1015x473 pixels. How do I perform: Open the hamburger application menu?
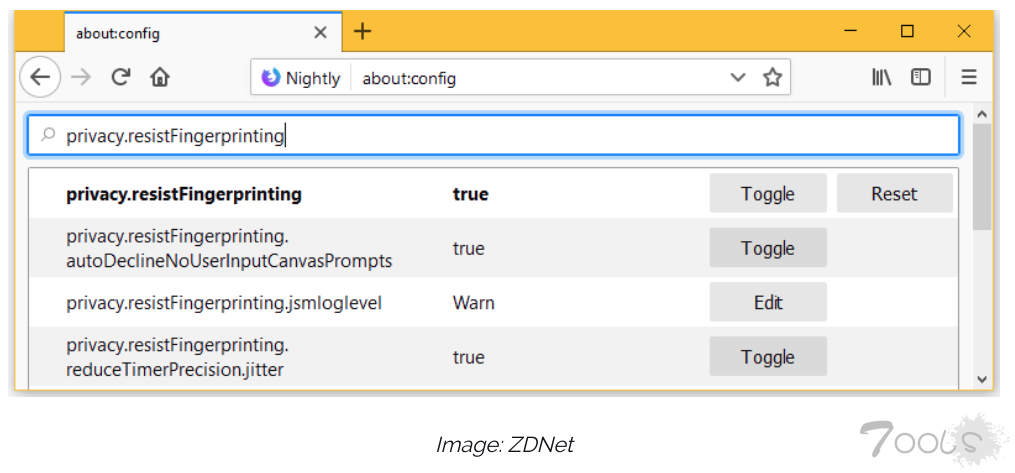pyautogui.click(x=968, y=77)
